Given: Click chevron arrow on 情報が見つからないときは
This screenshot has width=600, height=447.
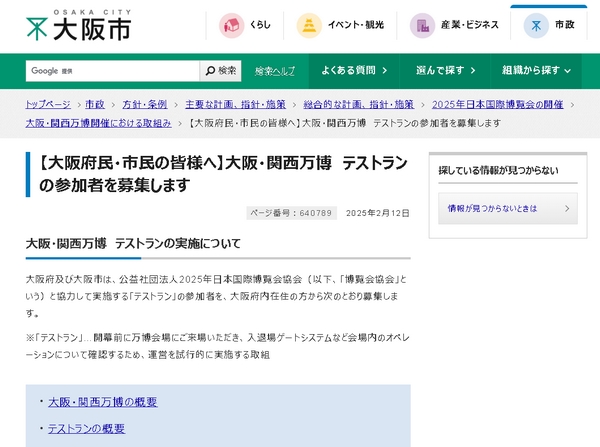Looking at the screenshot, I should [x=567, y=209].
